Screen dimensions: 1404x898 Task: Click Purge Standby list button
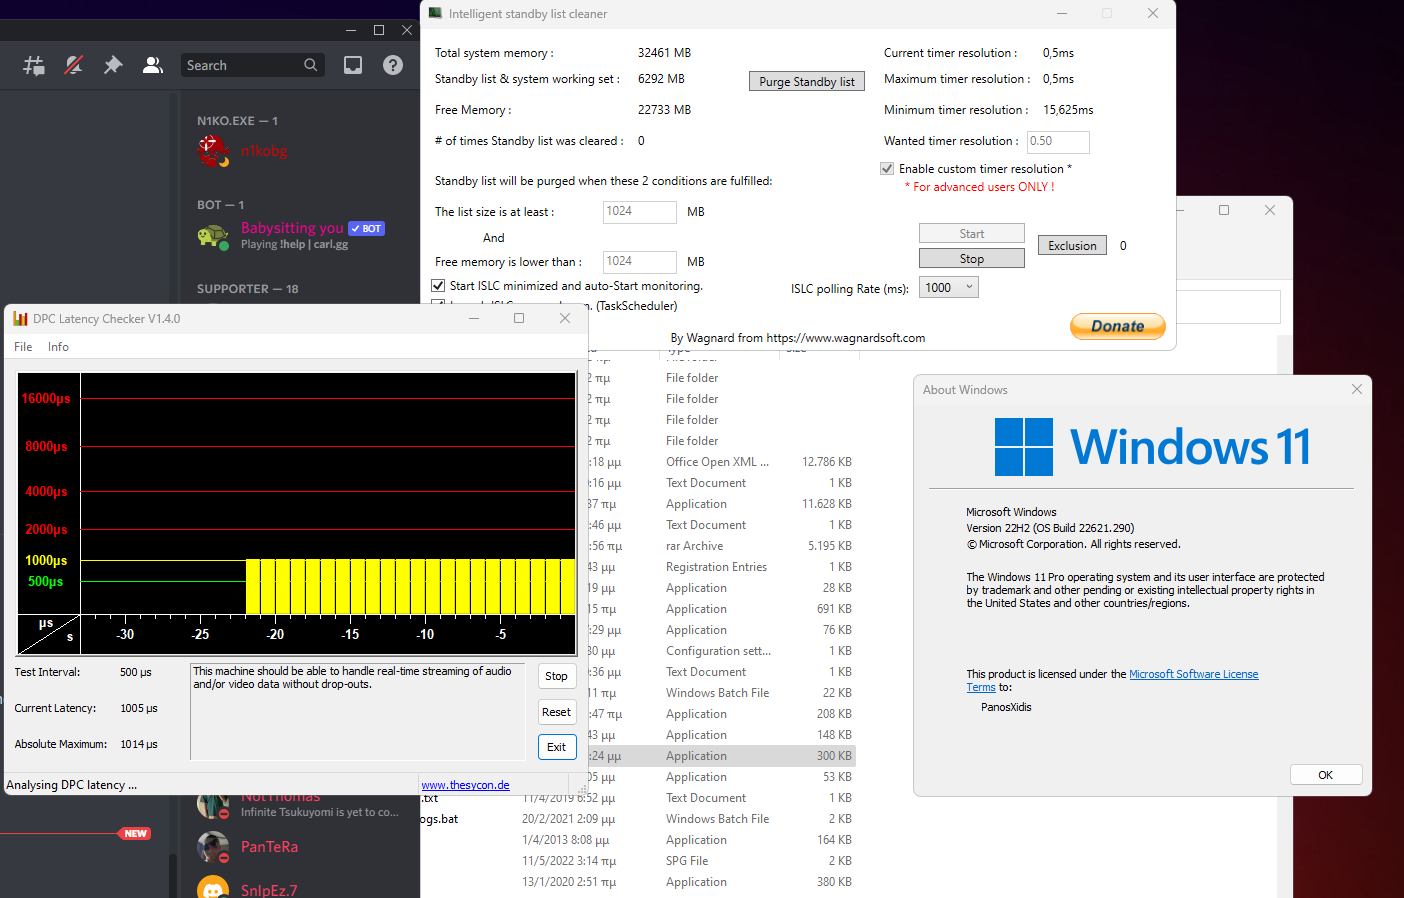(807, 82)
